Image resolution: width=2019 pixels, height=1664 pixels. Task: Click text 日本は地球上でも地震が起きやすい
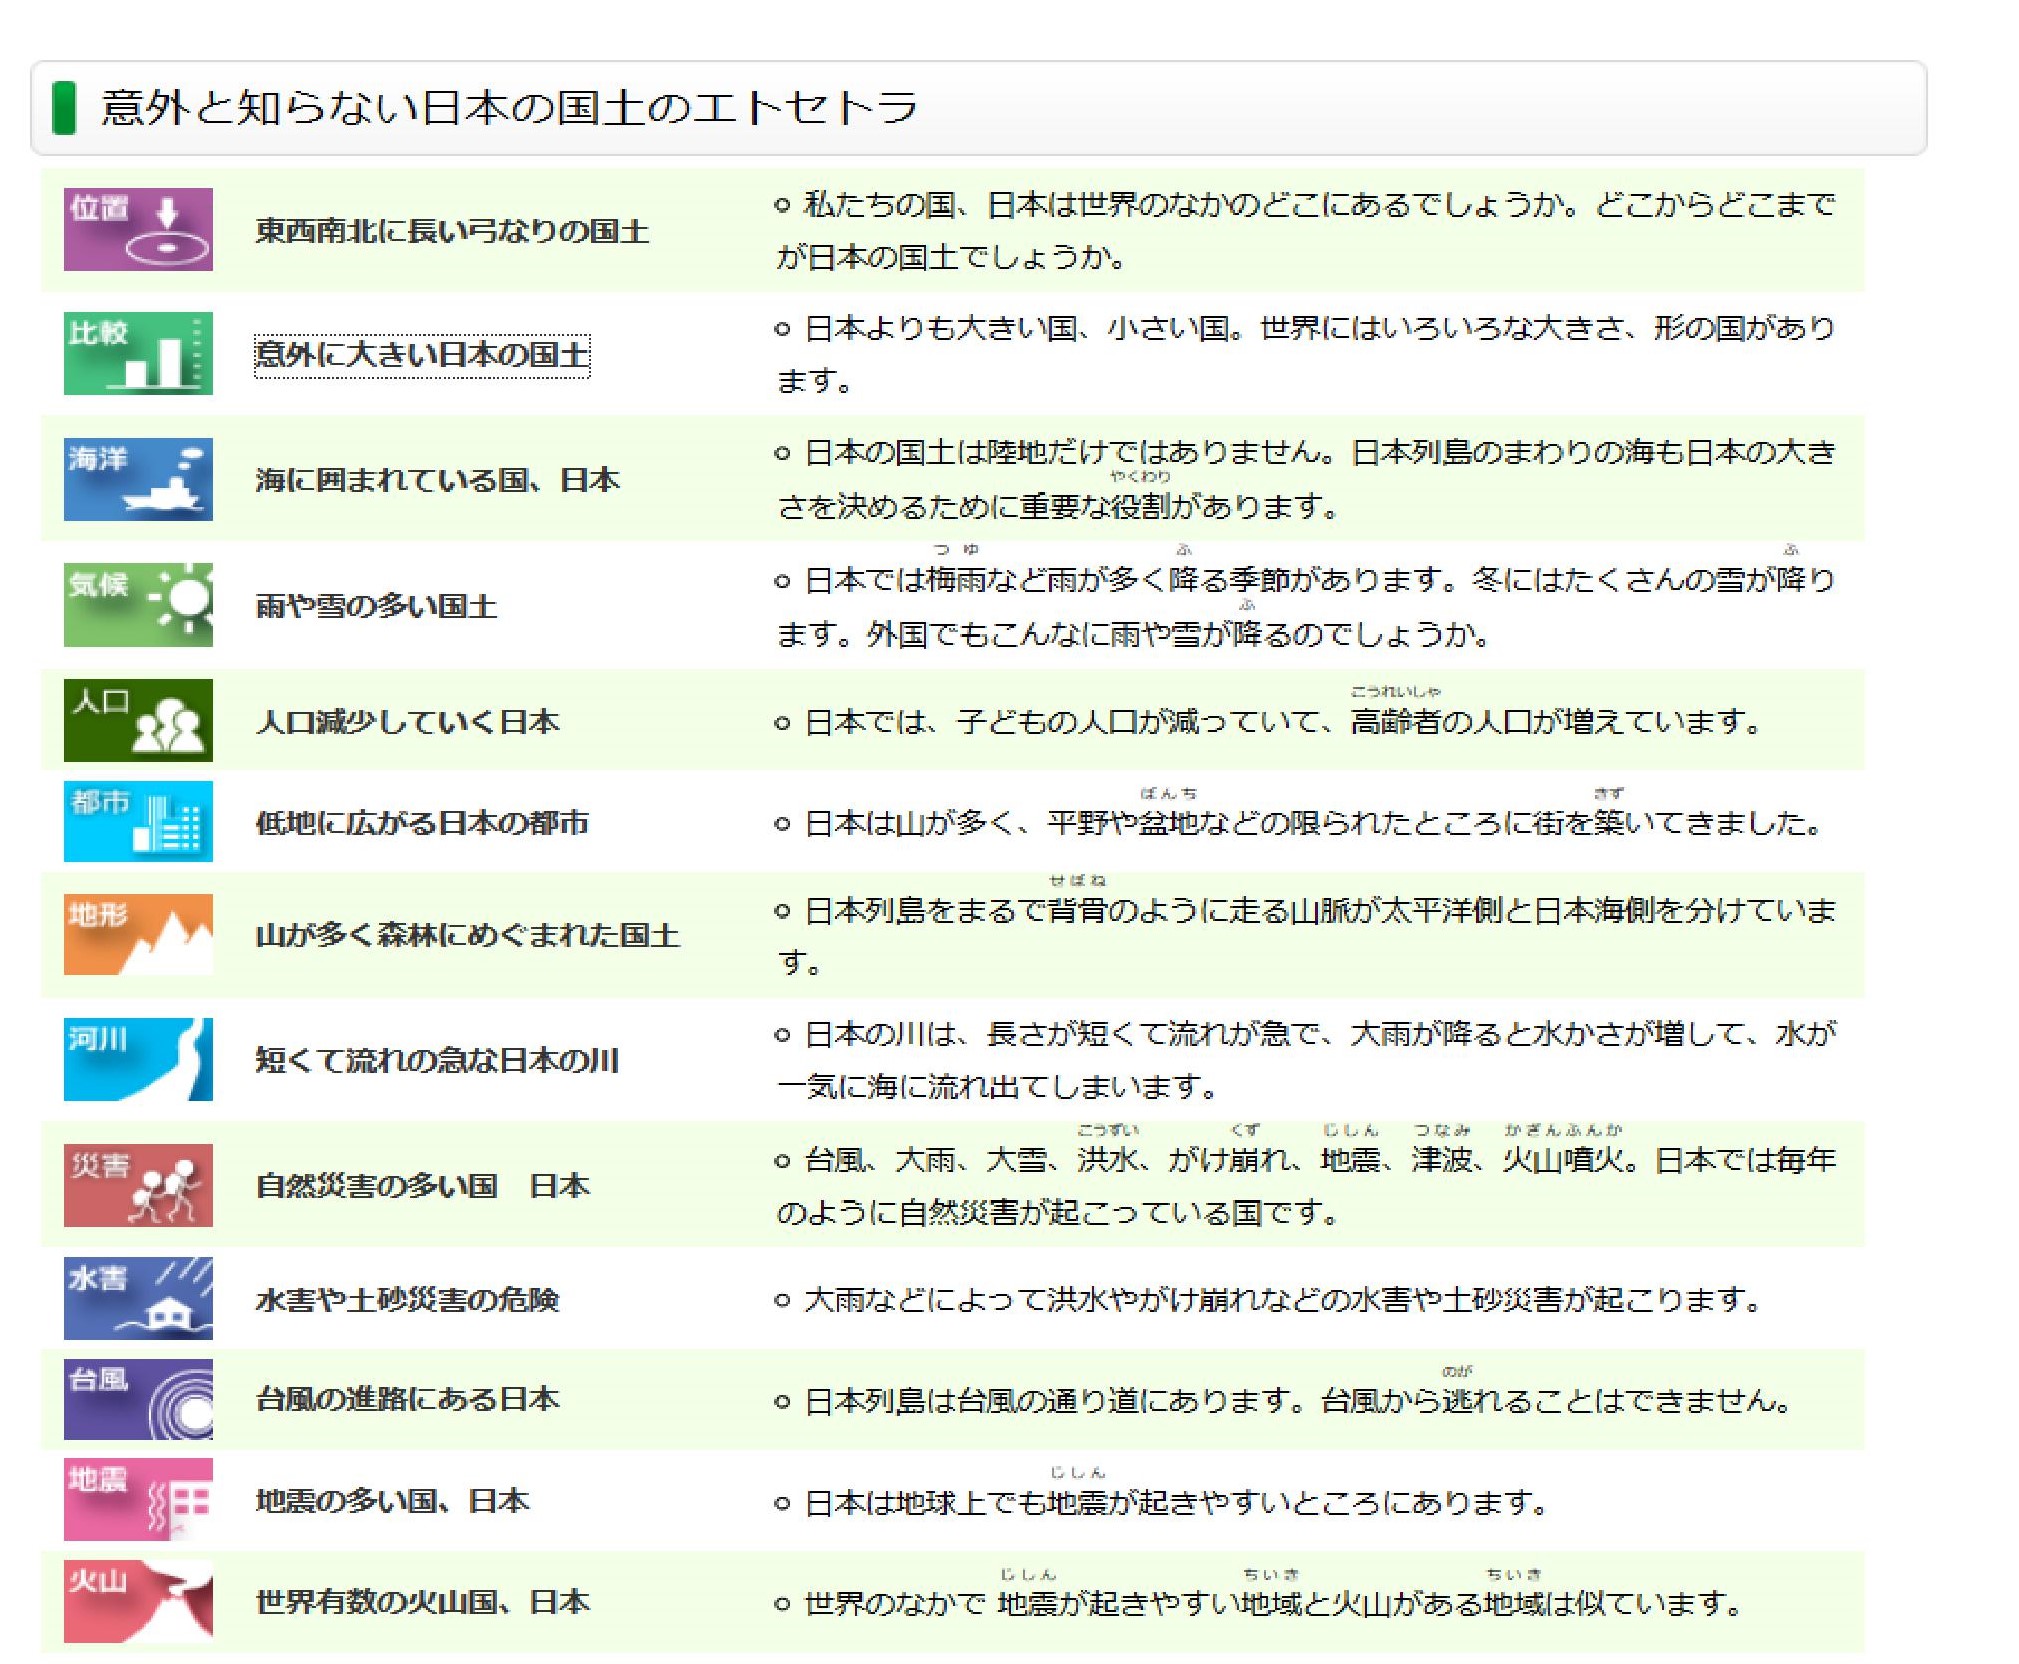click(x=1047, y=1503)
